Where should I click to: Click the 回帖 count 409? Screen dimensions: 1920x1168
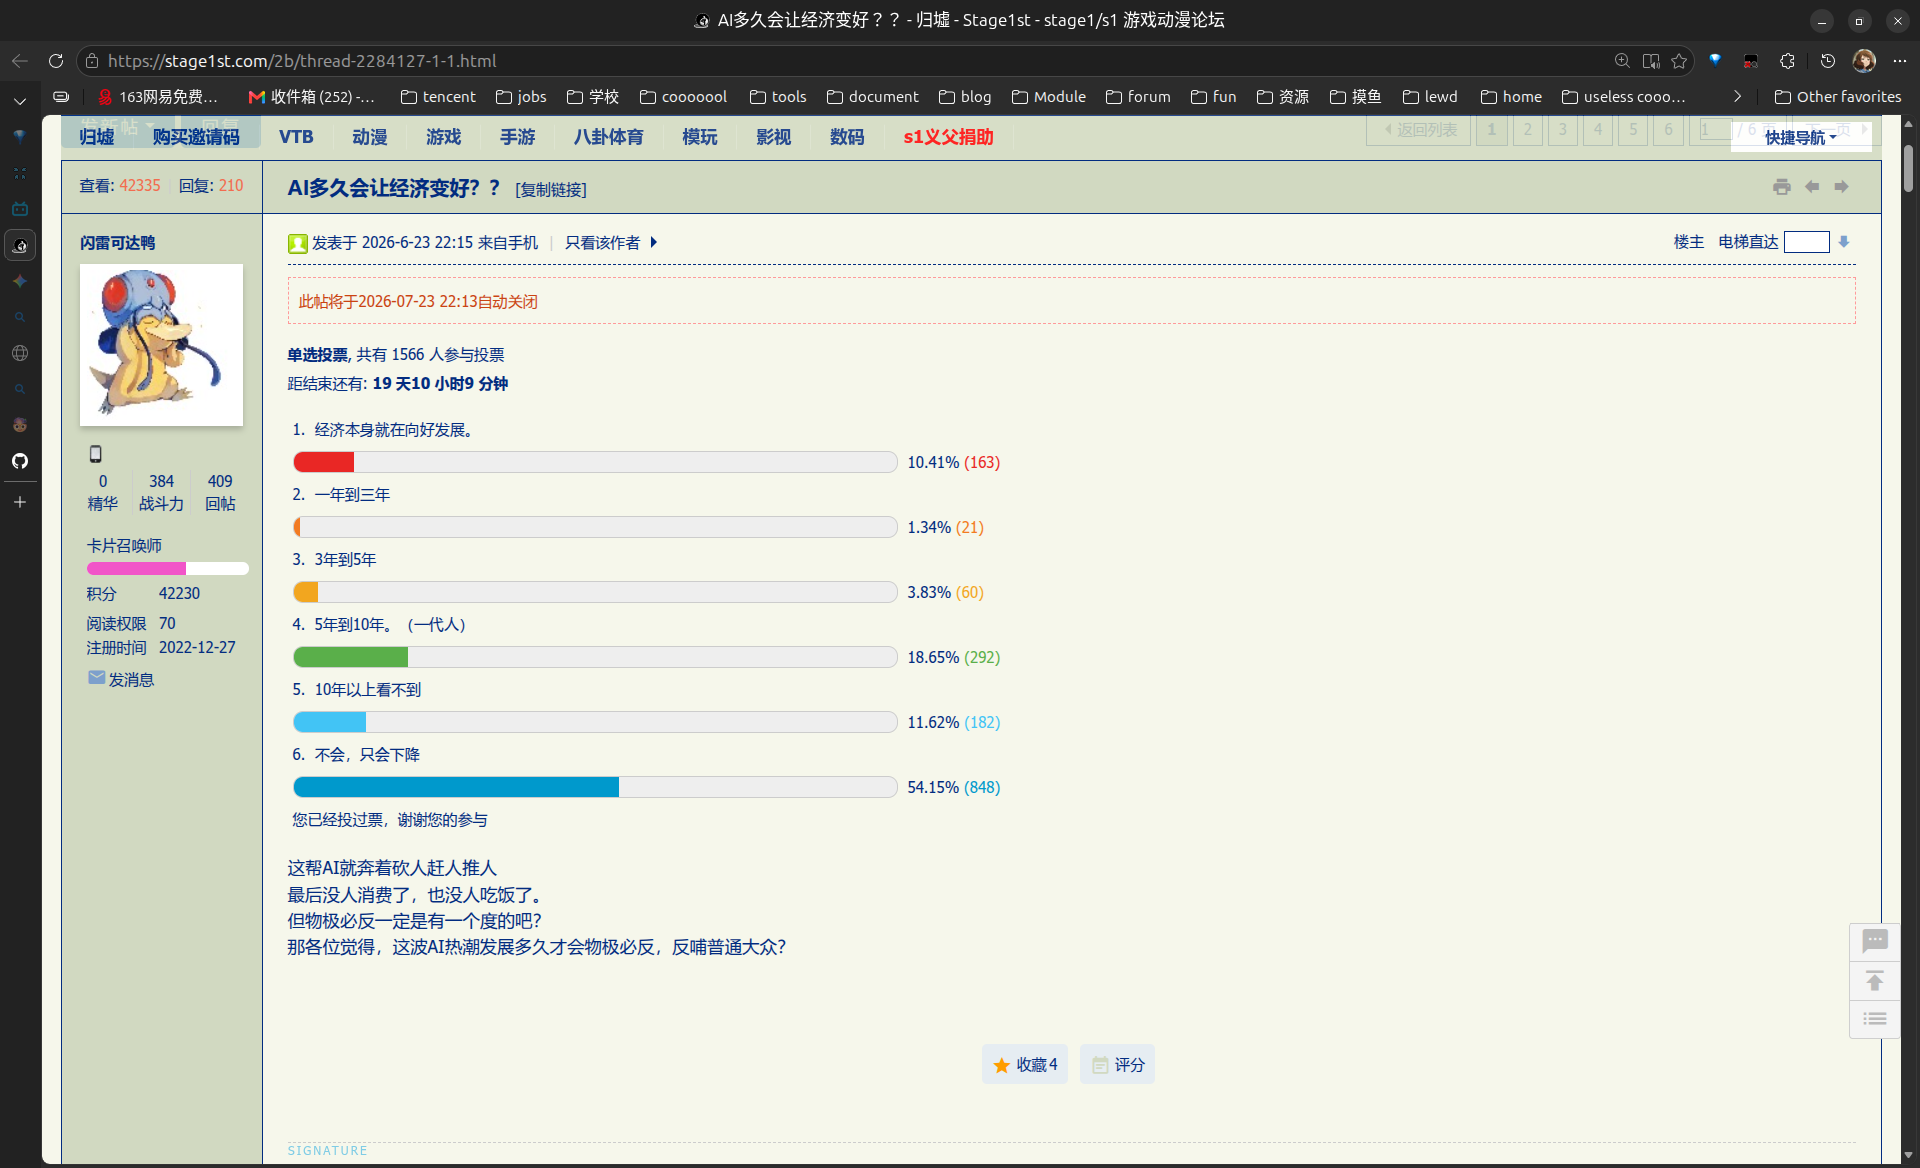220,482
